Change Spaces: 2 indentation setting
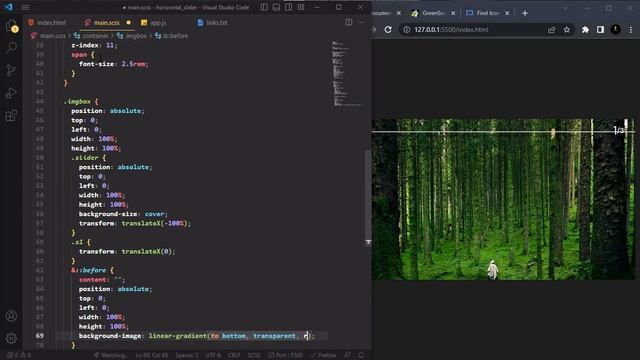 click(187, 355)
